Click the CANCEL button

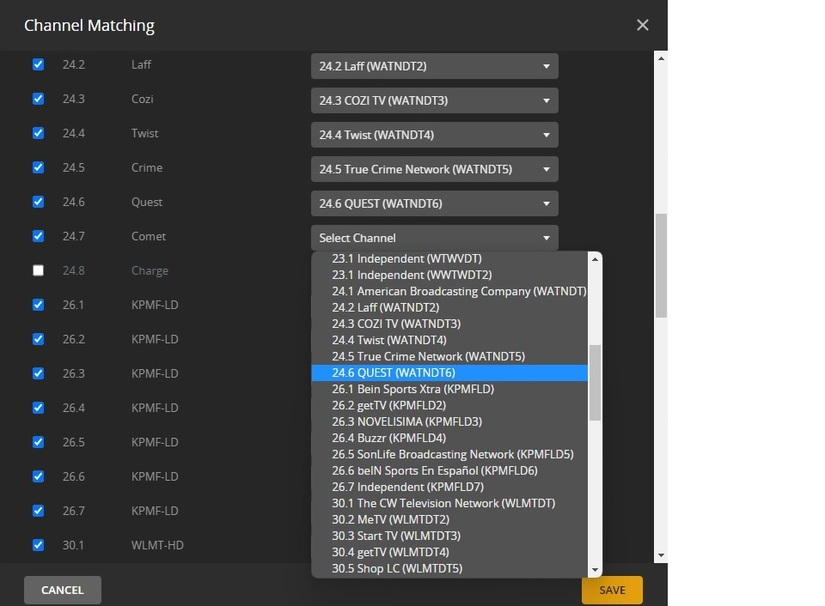click(62, 590)
